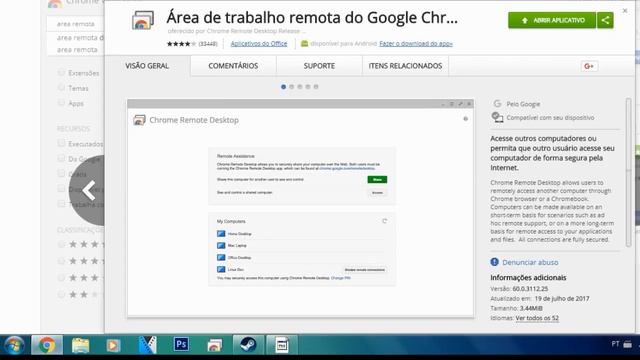Open Google Chrome from the taskbar
The height and width of the screenshot is (360, 640).
47,345
